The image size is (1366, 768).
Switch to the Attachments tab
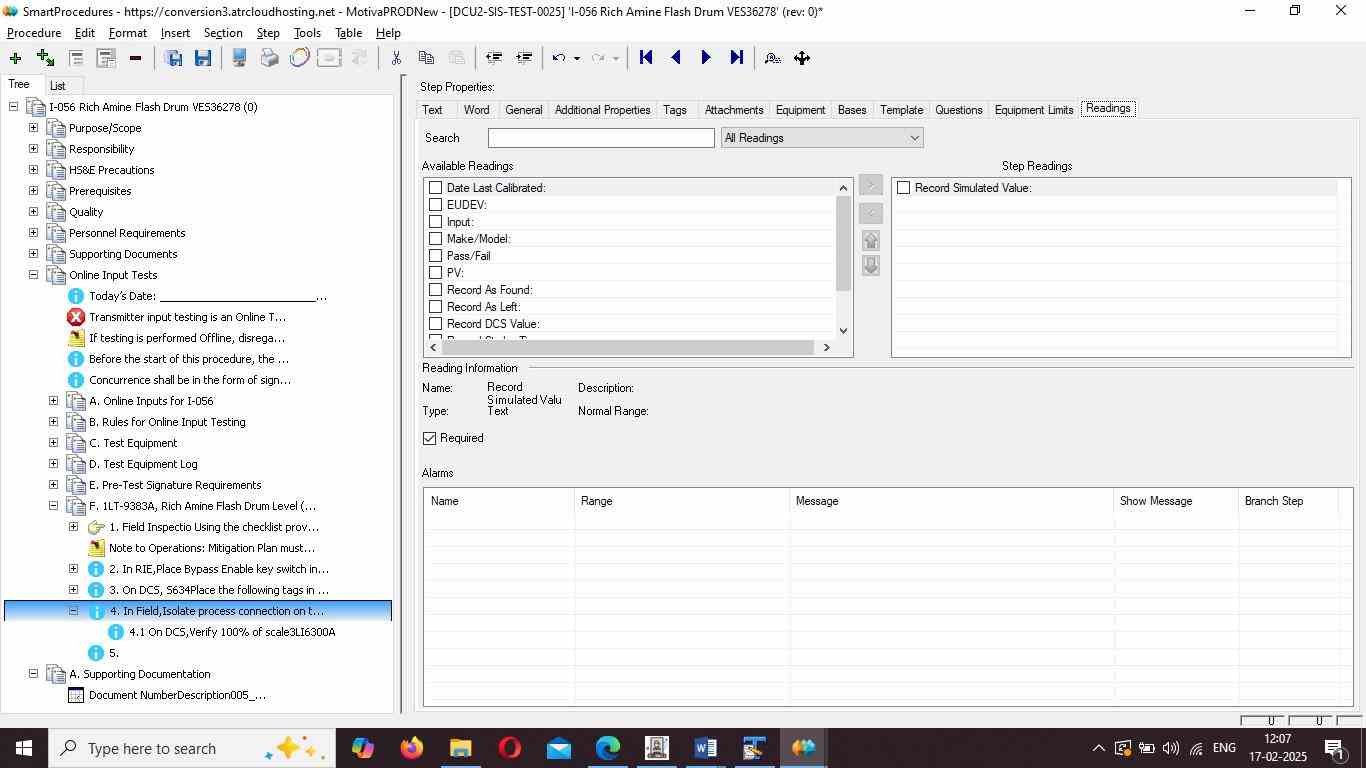[x=734, y=110]
